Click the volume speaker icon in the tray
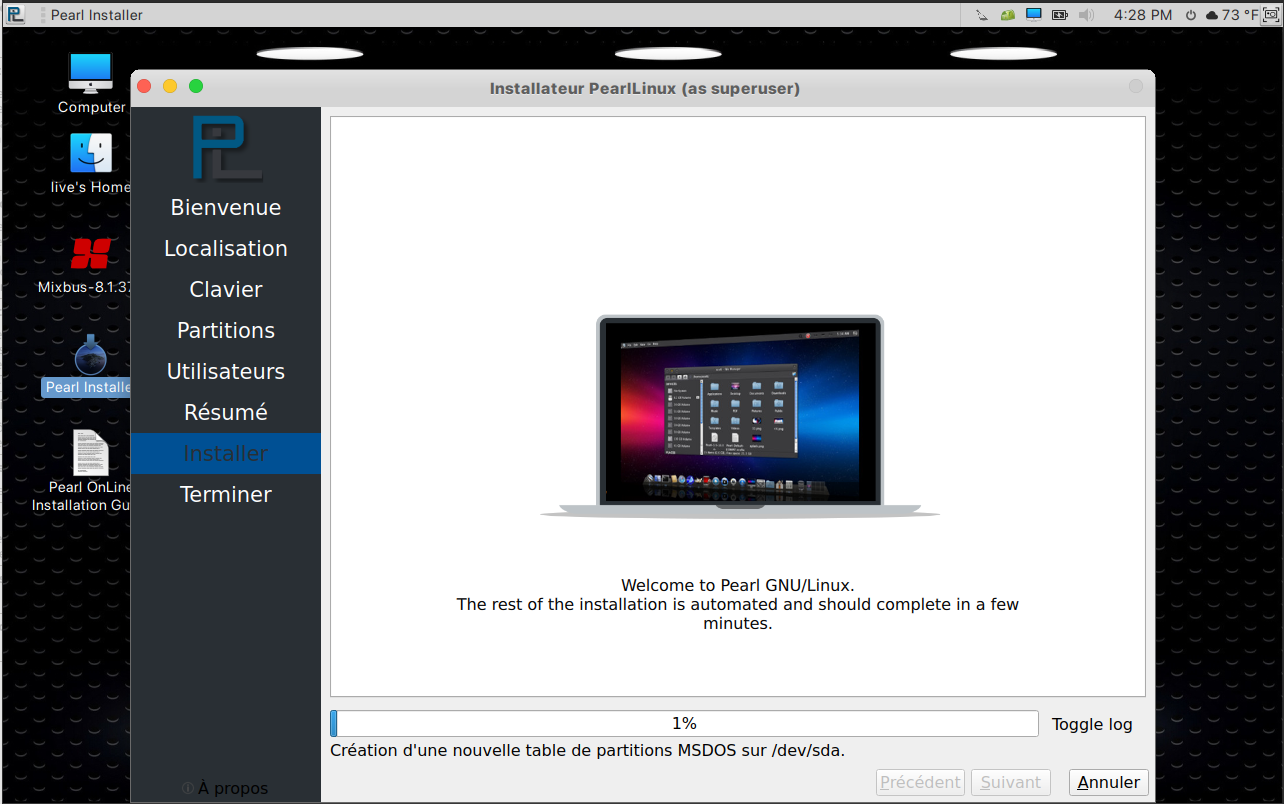 coord(1086,15)
